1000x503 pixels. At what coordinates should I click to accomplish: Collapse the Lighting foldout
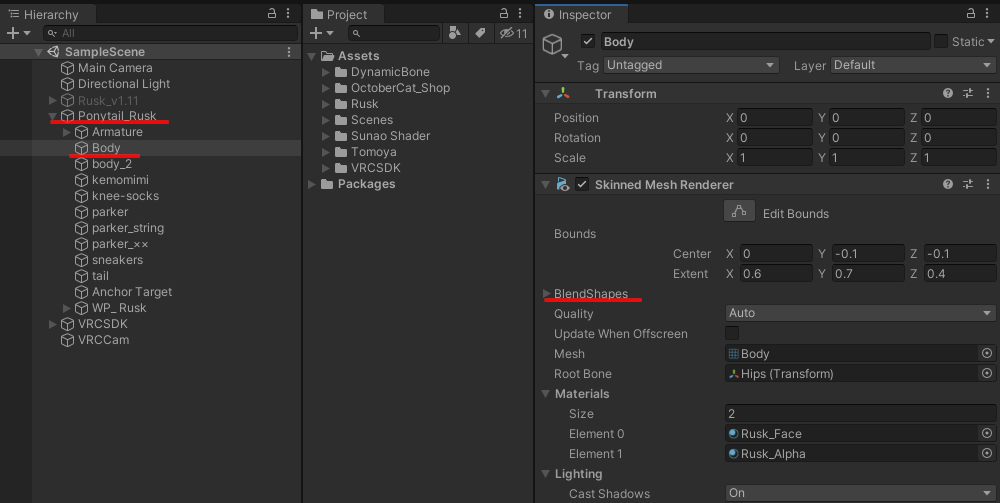point(546,474)
